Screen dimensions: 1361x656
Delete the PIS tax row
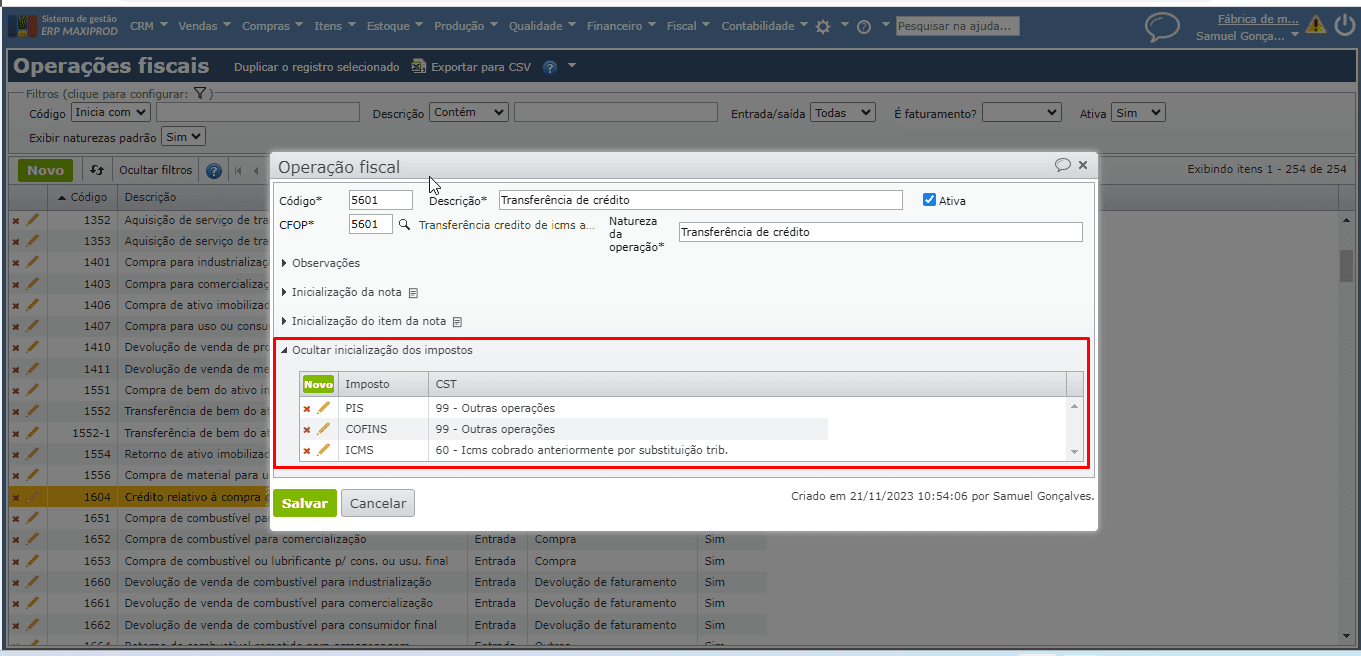point(307,409)
